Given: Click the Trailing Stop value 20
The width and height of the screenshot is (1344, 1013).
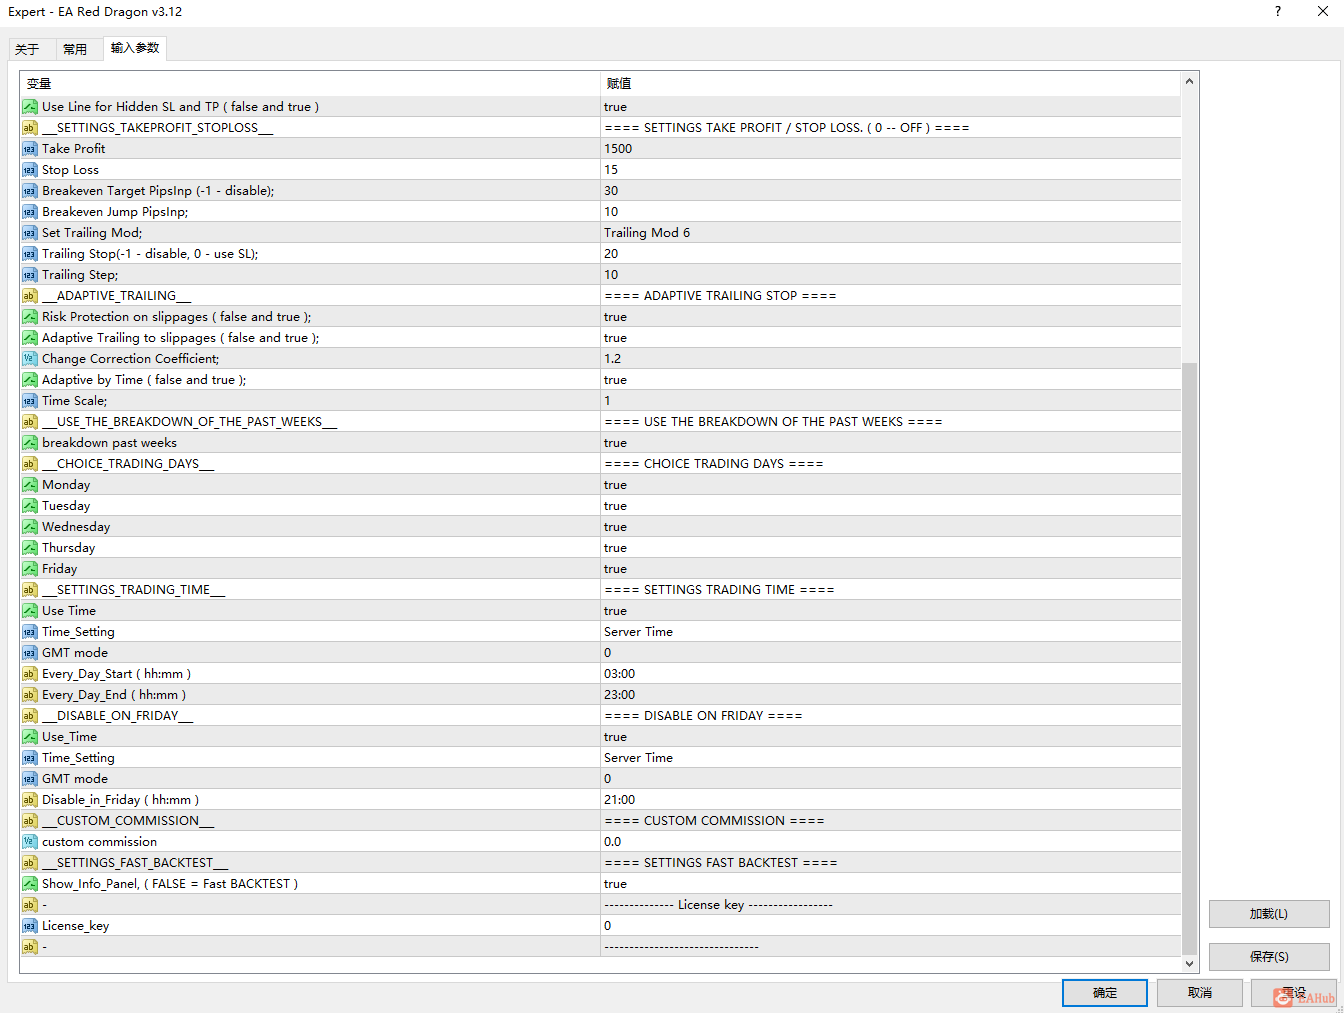Looking at the screenshot, I should coord(611,254).
